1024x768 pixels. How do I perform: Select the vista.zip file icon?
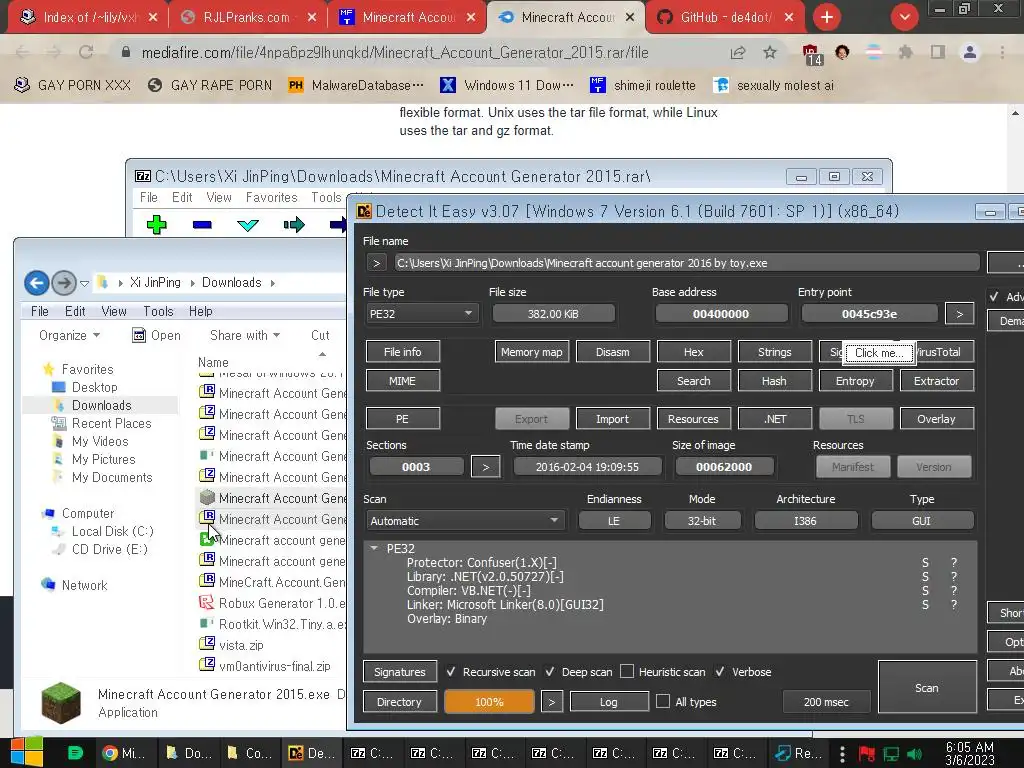[x=207, y=643]
